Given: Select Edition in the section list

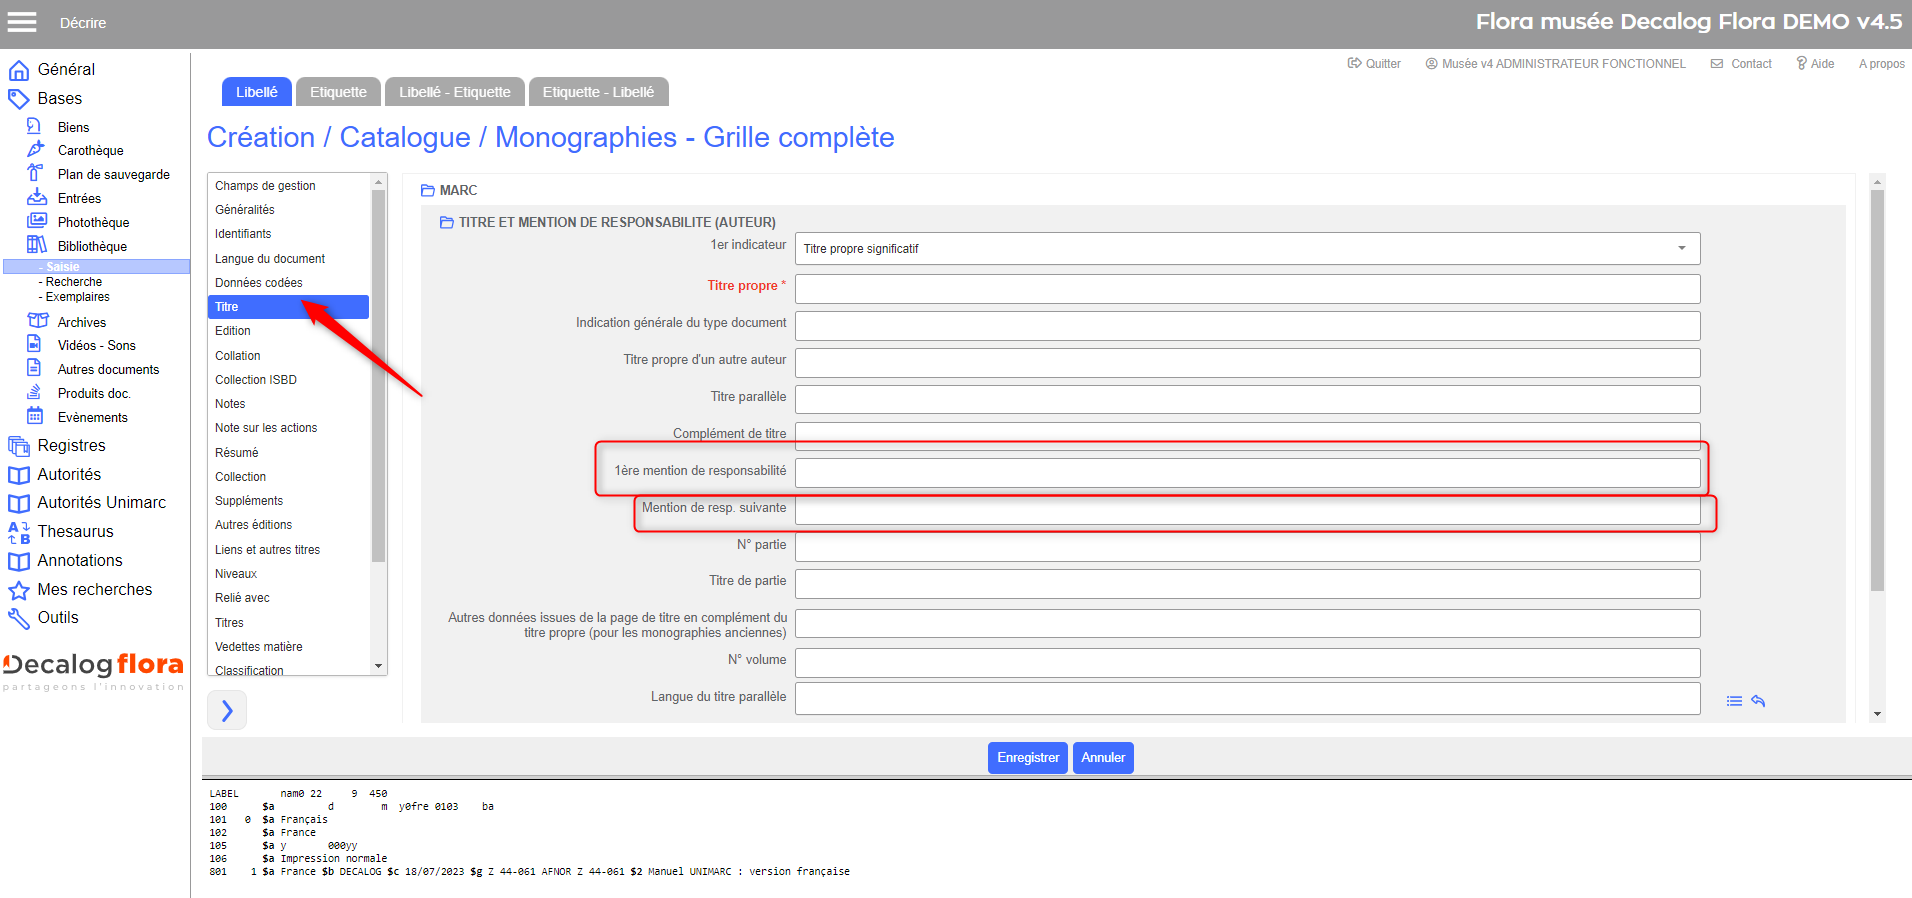Looking at the screenshot, I should 288,331.
